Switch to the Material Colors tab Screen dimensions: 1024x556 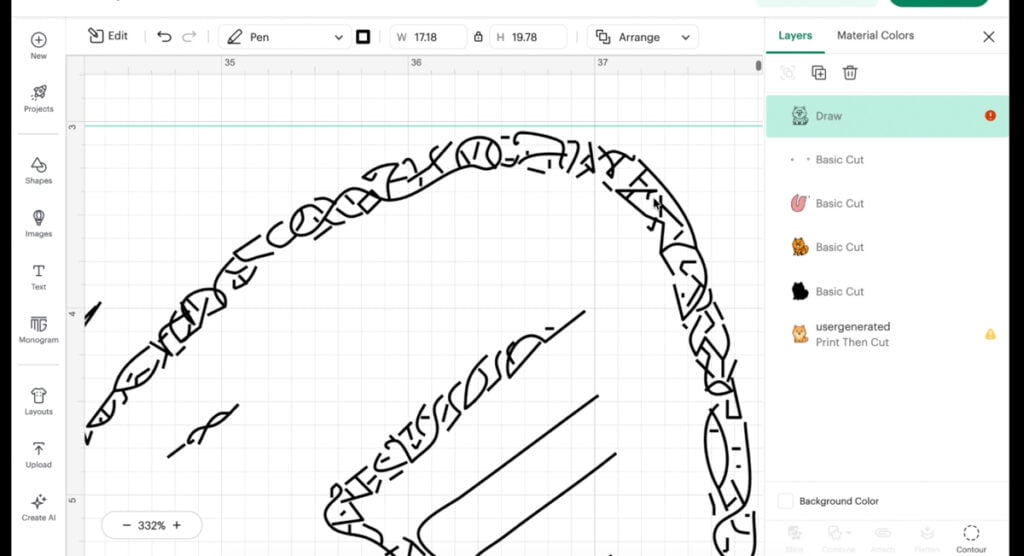point(875,36)
